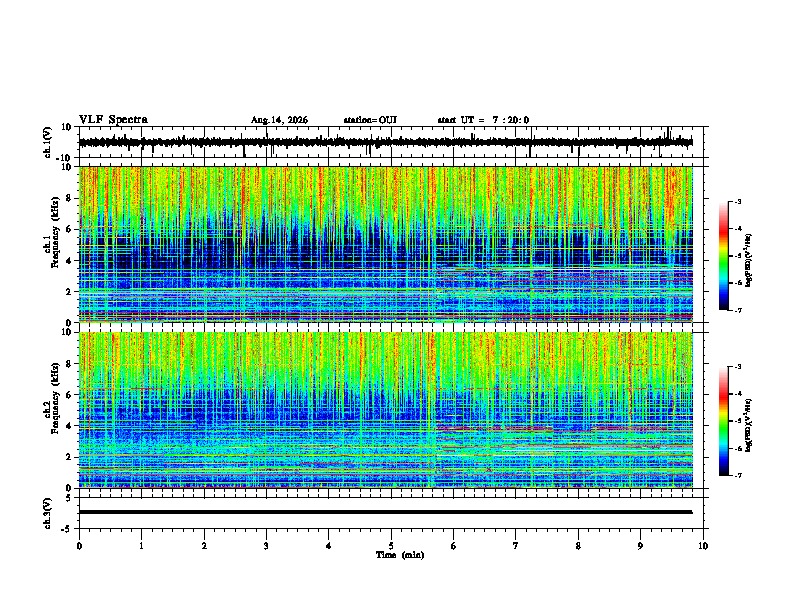Viewport: 792px width, 612px height.
Task: Click inside the ch.2 spectrogram panel
Action: pos(385,410)
